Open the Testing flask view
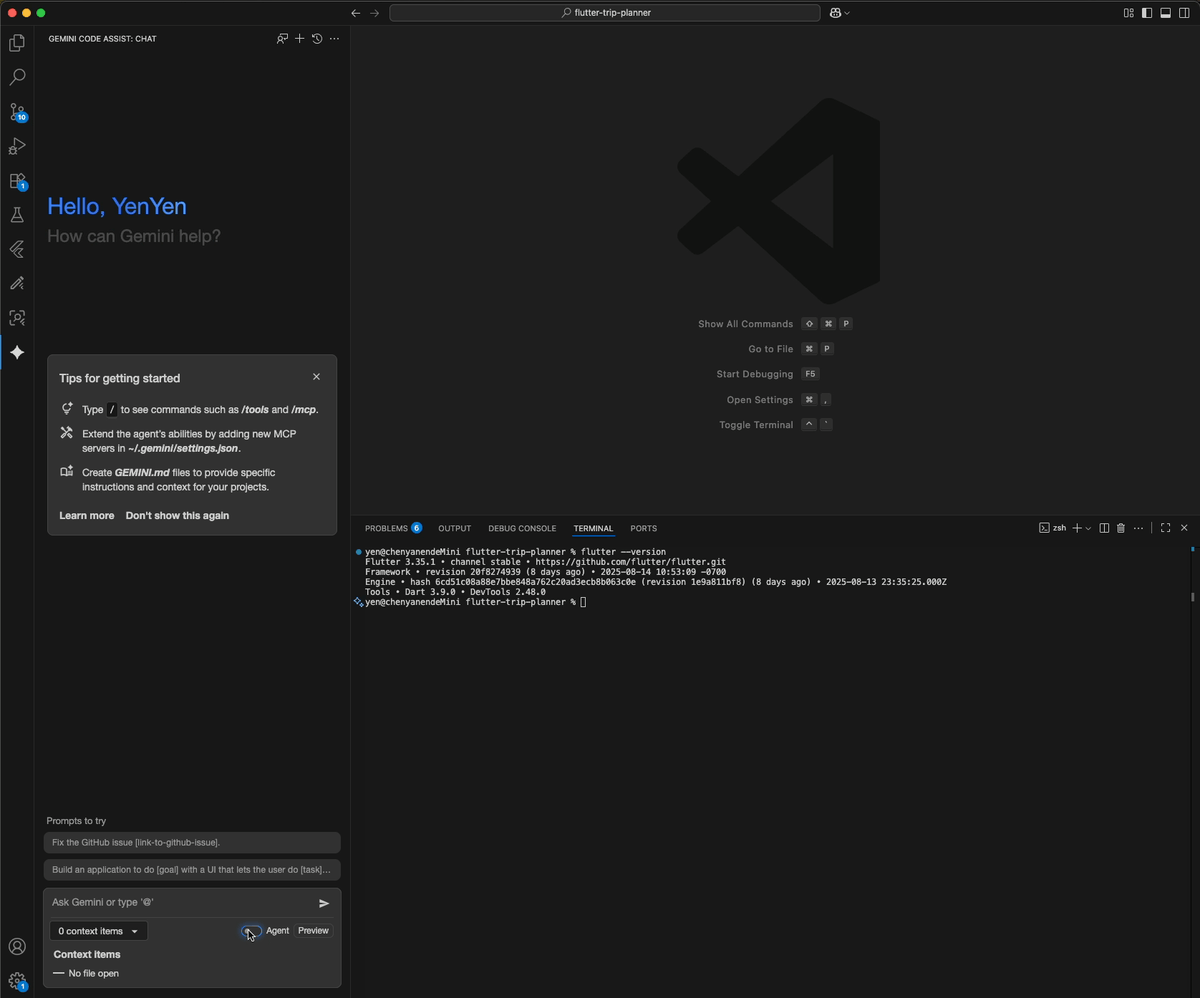This screenshot has height=998, width=1200. (17, 215)
